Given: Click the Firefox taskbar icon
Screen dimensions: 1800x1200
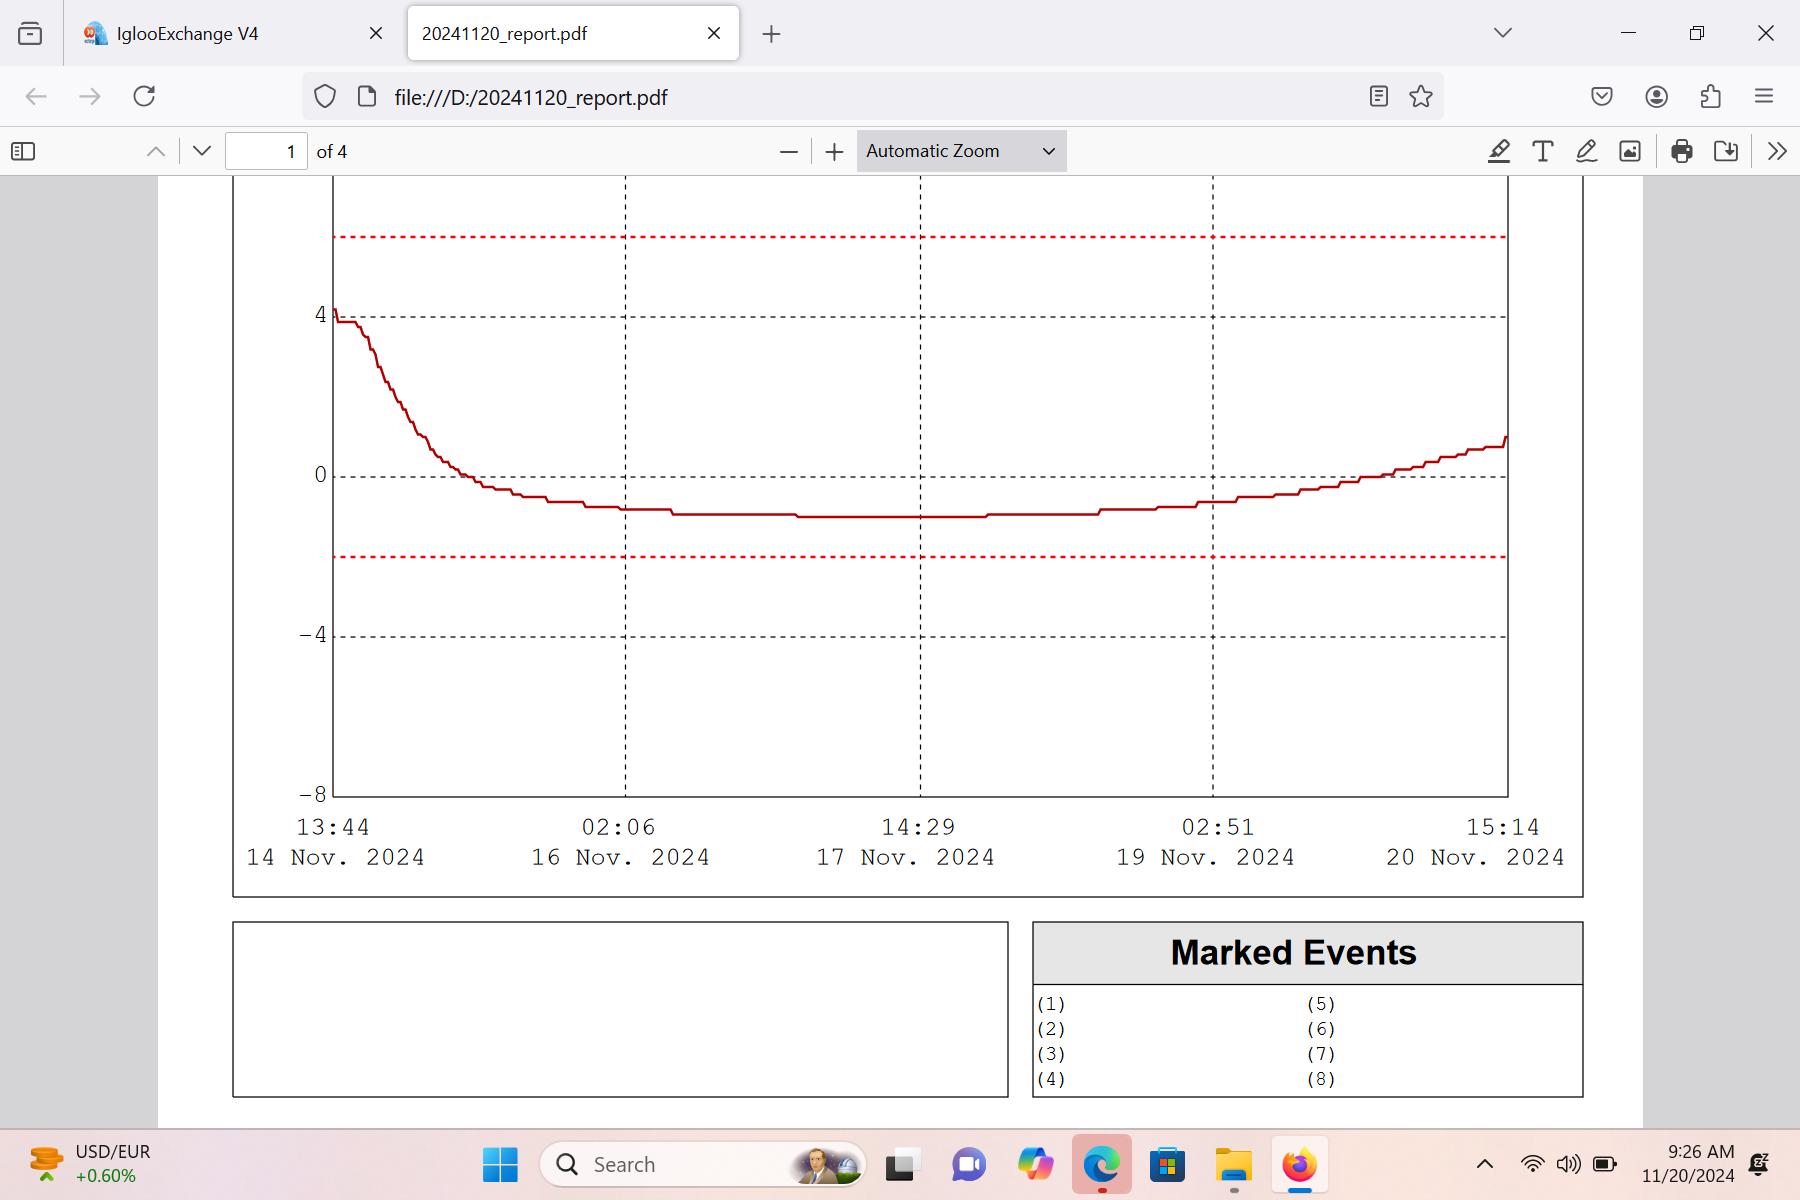Looking at the screenshot, I should pyautogui.click(x=1300, y=1164).
